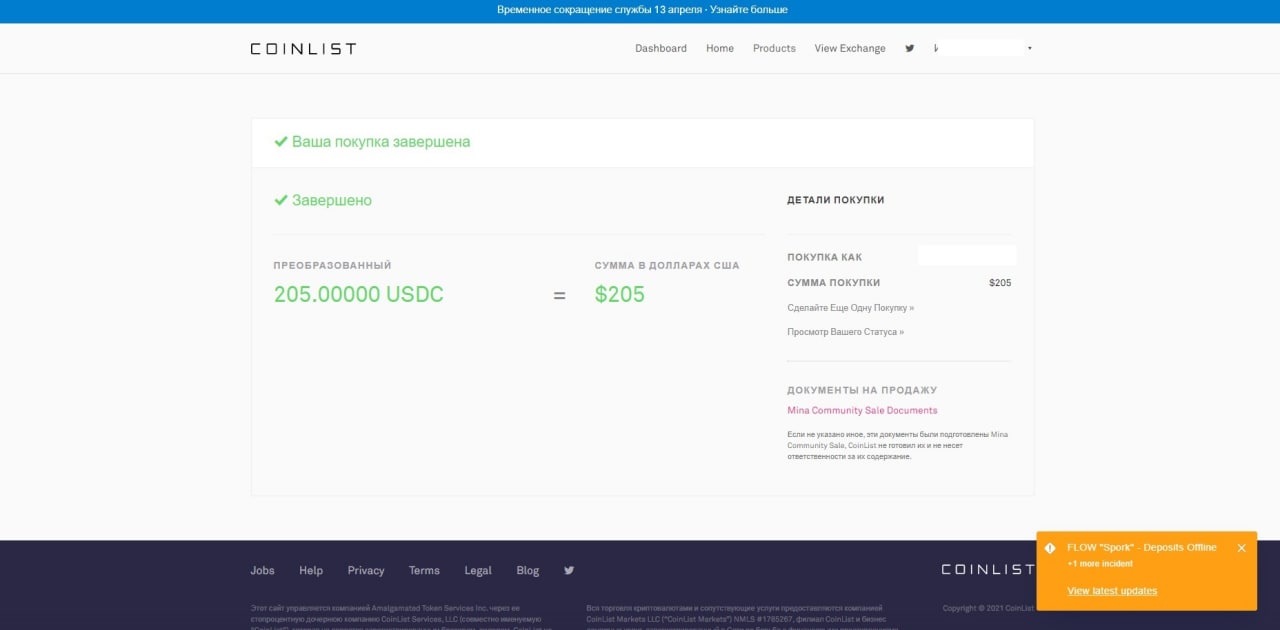Open the Twitter icon in top navigation
The image size is (1280, 630).
coord(909,48)
